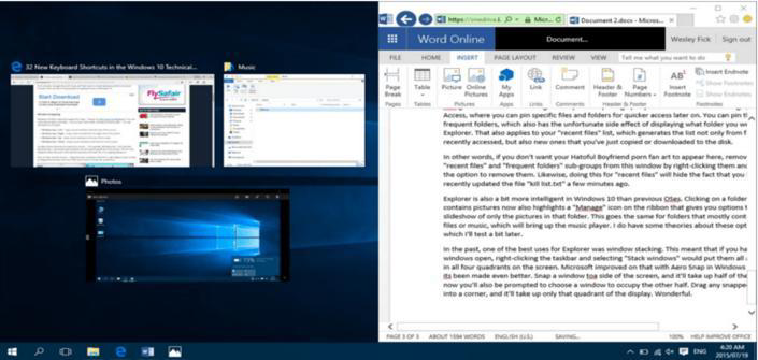Click the browser address bar URL
This screenshot has width=758, height=360.
474,19
